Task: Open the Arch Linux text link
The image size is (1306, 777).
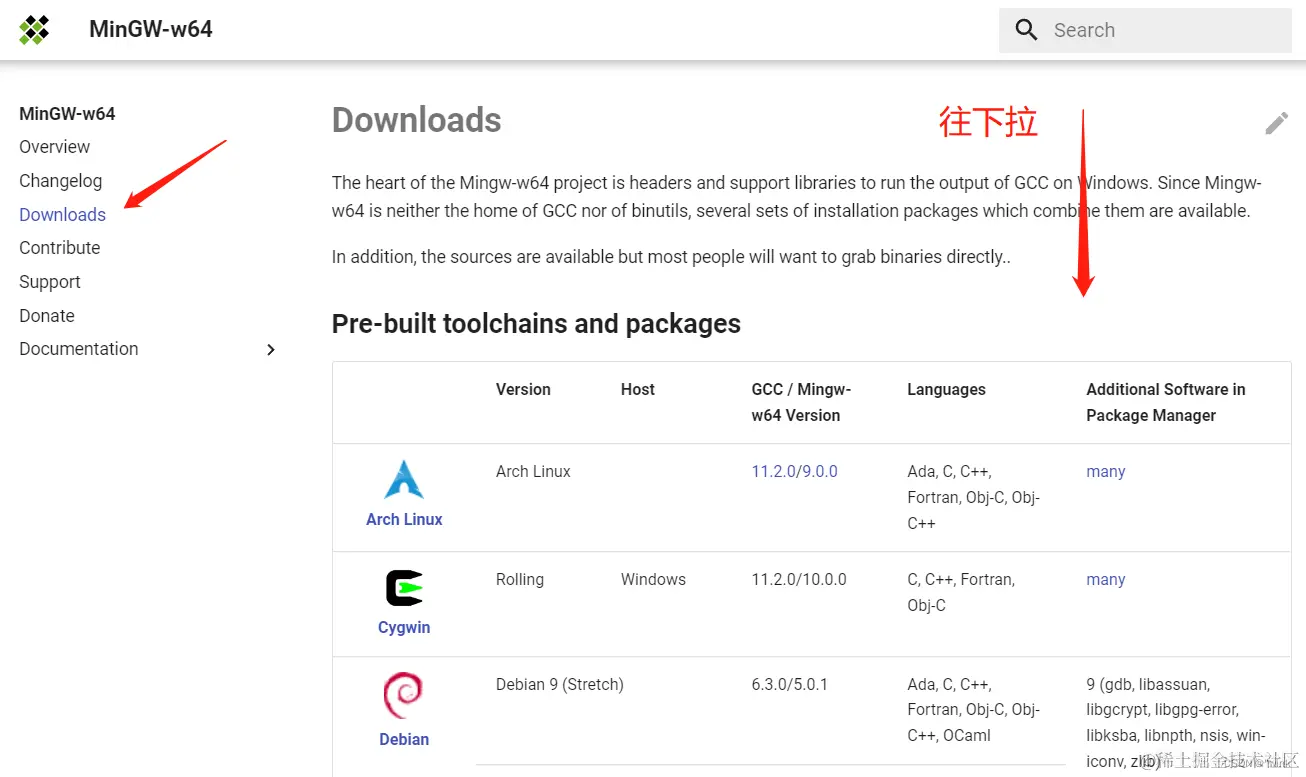Action: [404, 519]
